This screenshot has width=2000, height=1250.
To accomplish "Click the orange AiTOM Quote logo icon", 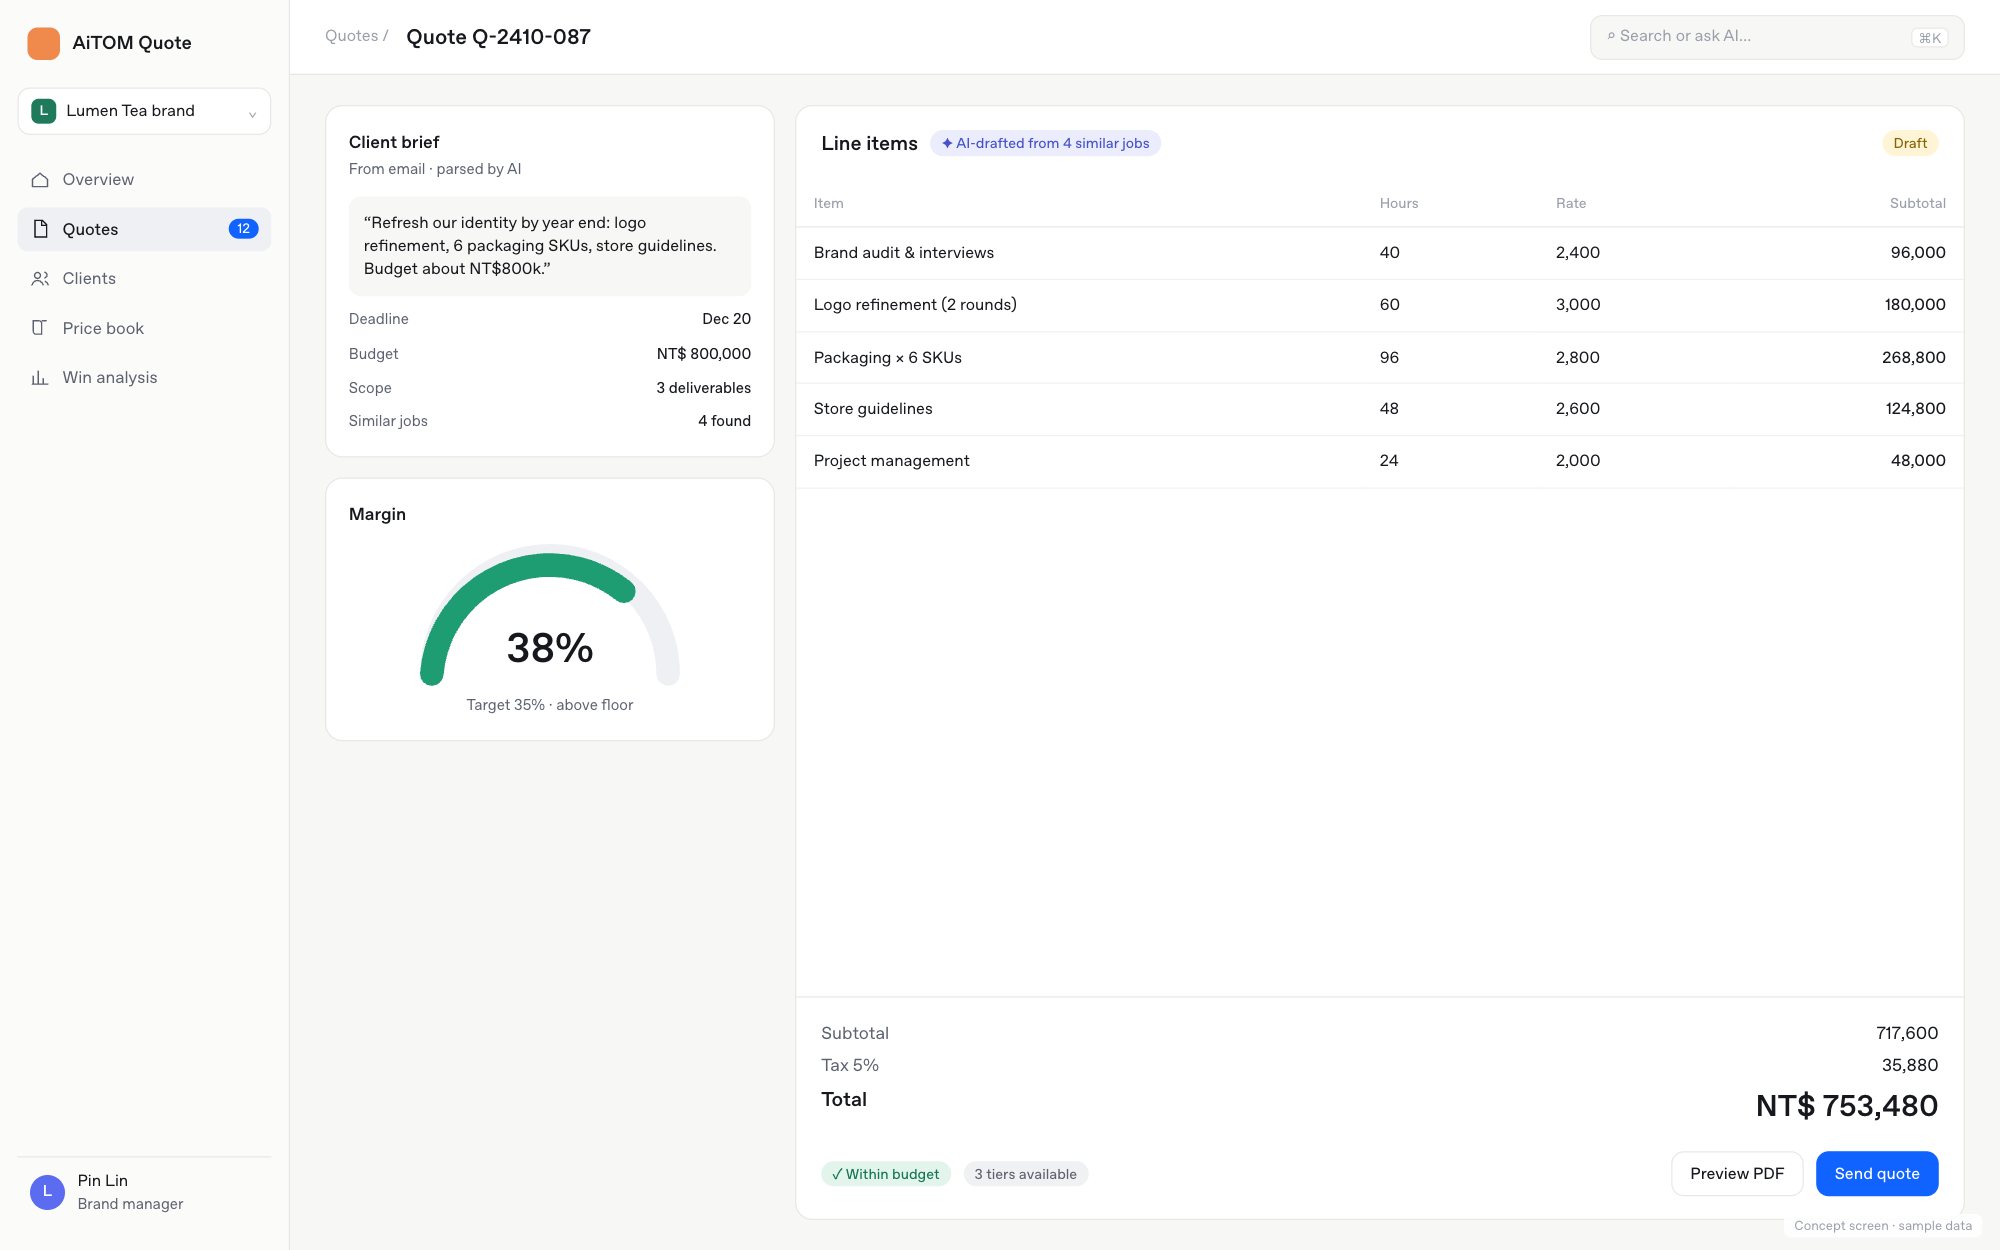I will [44, 43].
